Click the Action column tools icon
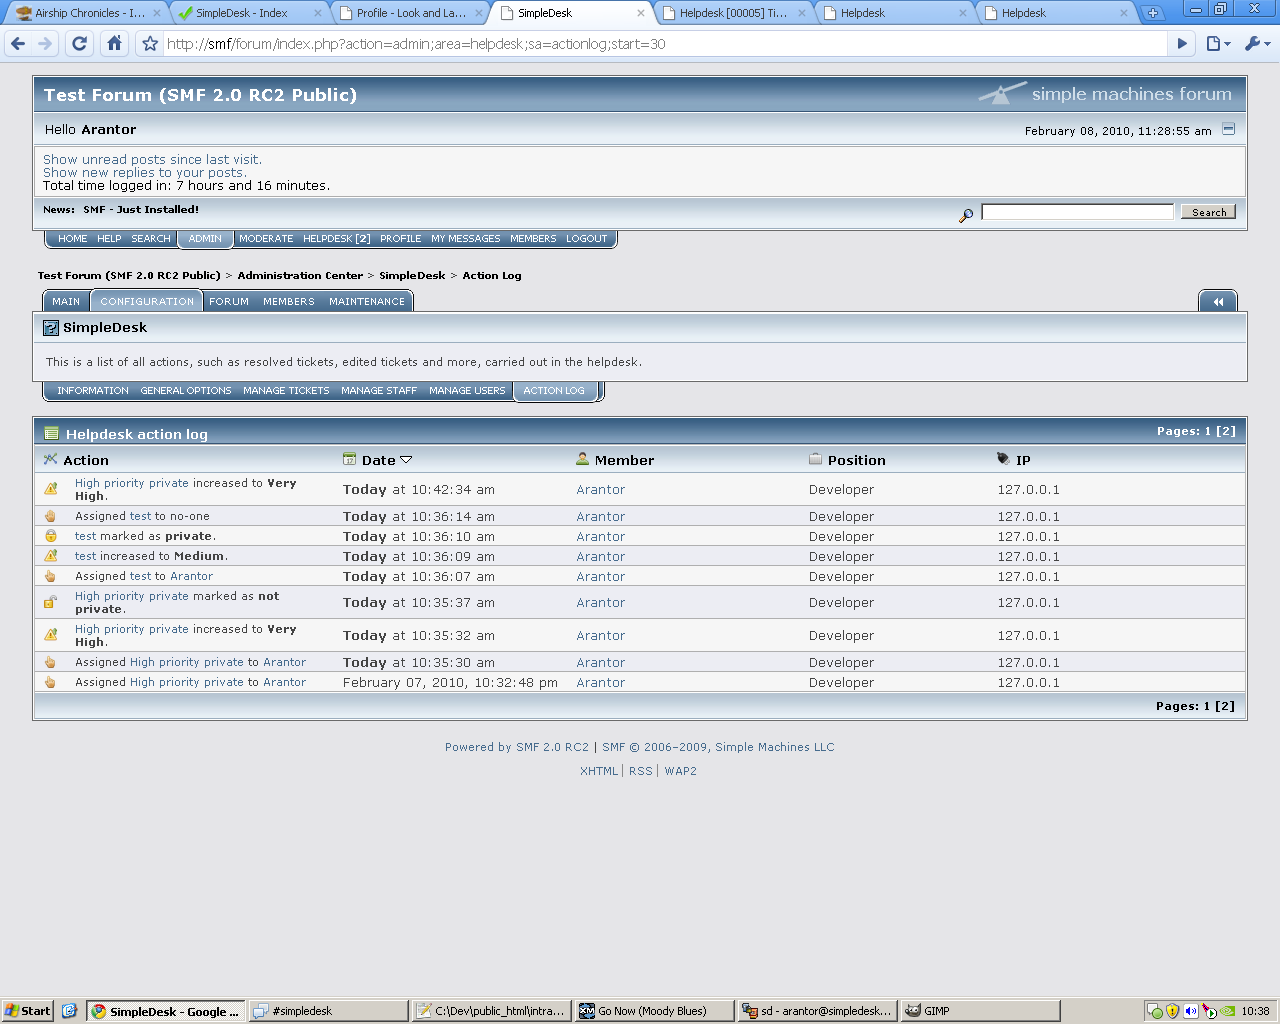This screenshot has width=1280, height=1024. [51, 459]
